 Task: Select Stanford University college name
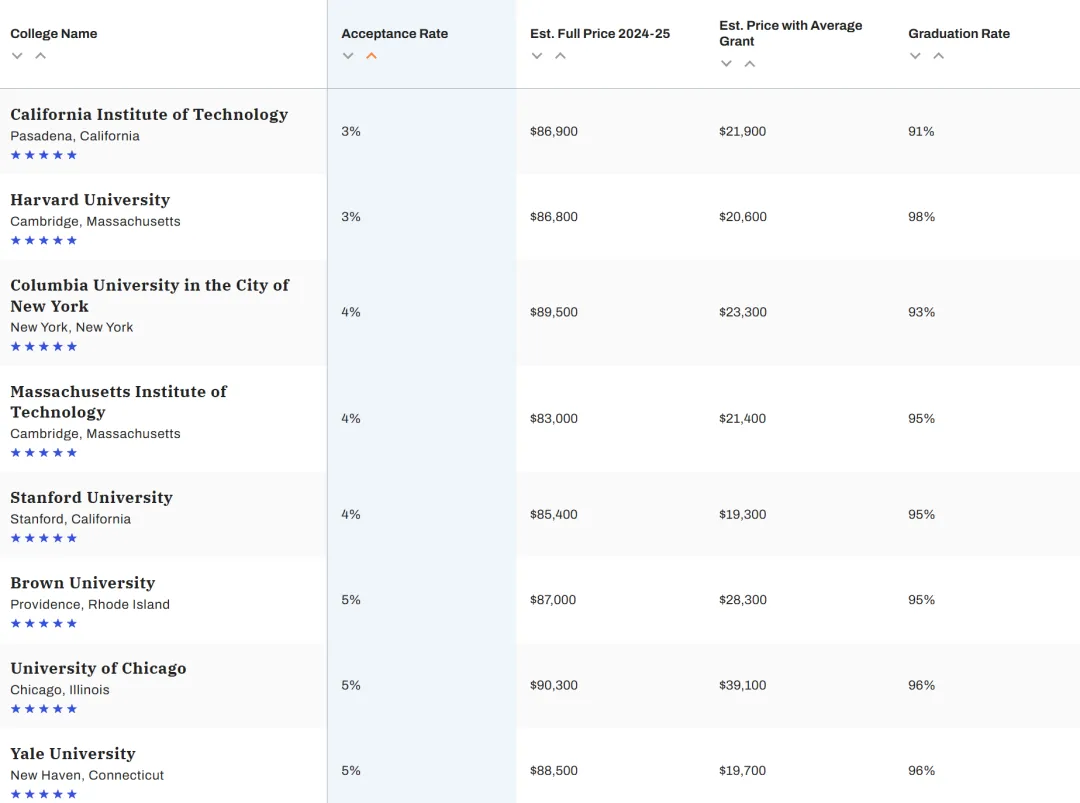point(92,497)
